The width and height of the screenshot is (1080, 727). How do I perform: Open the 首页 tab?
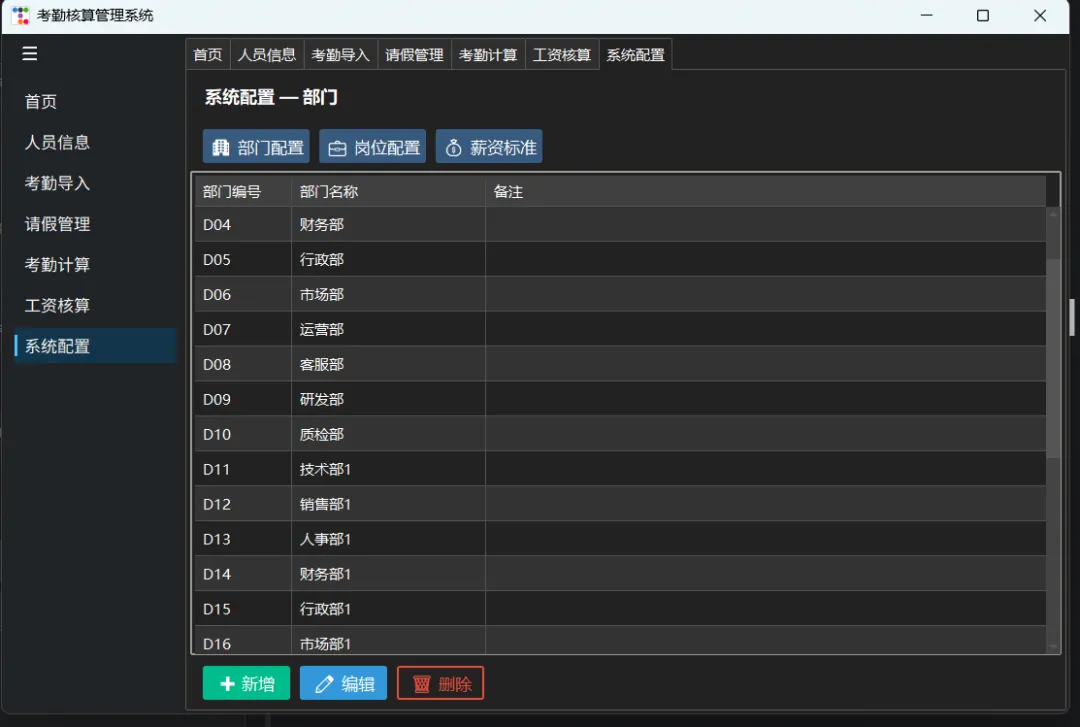pos(208,54)
